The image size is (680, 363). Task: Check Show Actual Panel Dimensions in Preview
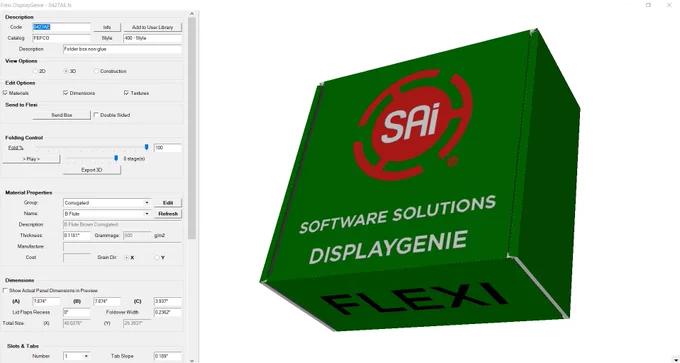coord(5,290)
